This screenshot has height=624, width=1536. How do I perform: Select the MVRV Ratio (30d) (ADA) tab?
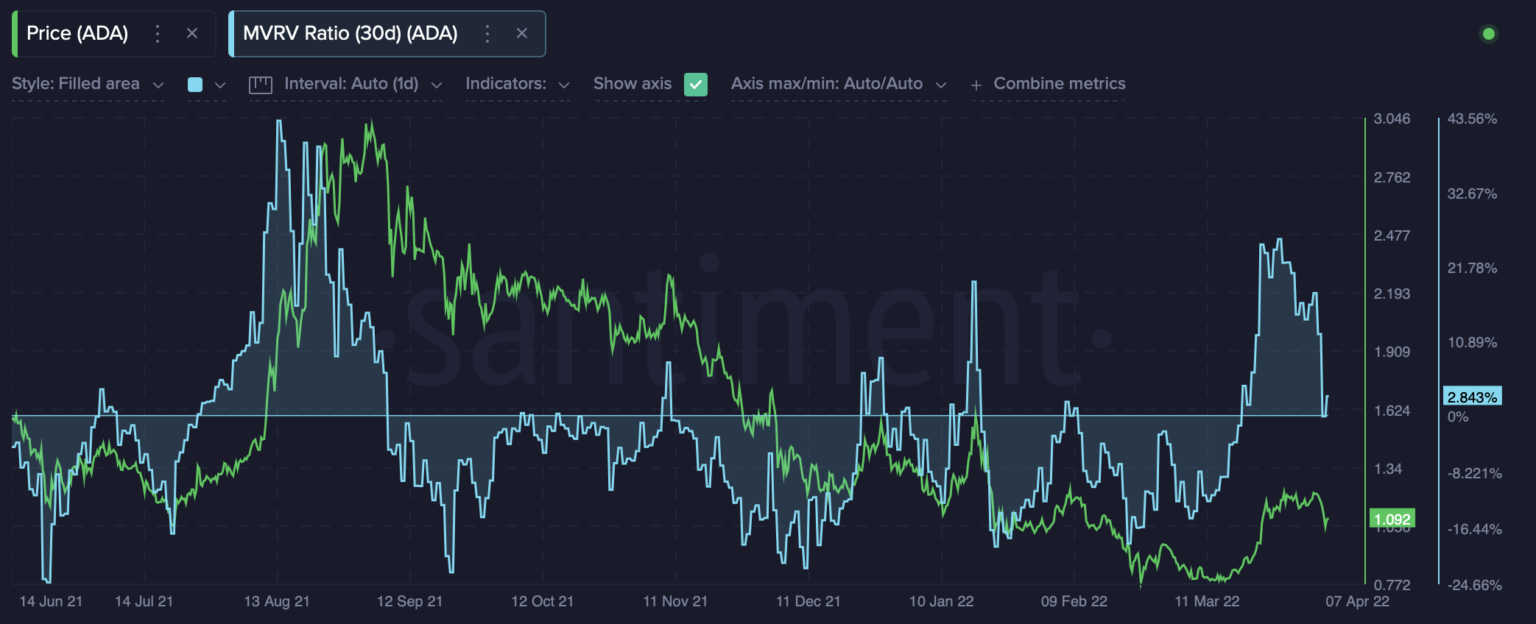(x=387, y=33)
